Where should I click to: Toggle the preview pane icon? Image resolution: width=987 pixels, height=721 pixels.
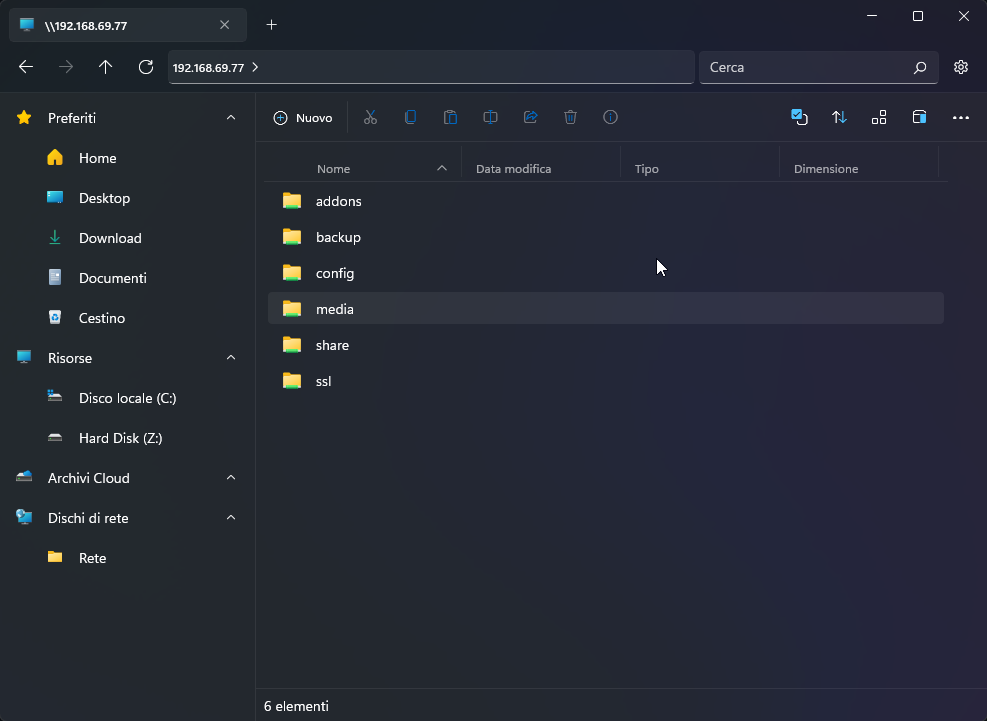coord(919,117)
